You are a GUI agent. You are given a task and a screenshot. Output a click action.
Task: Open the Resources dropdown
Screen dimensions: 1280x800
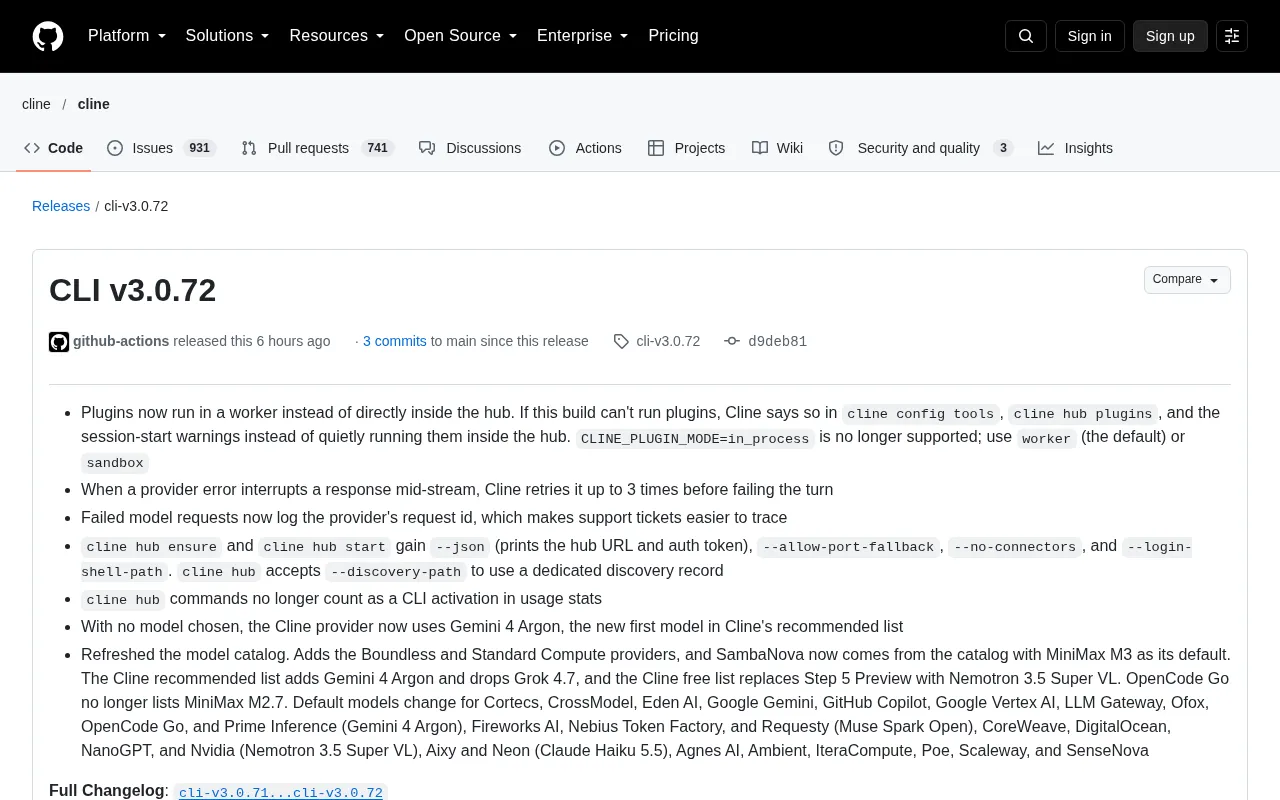click(x=337, y=36)
